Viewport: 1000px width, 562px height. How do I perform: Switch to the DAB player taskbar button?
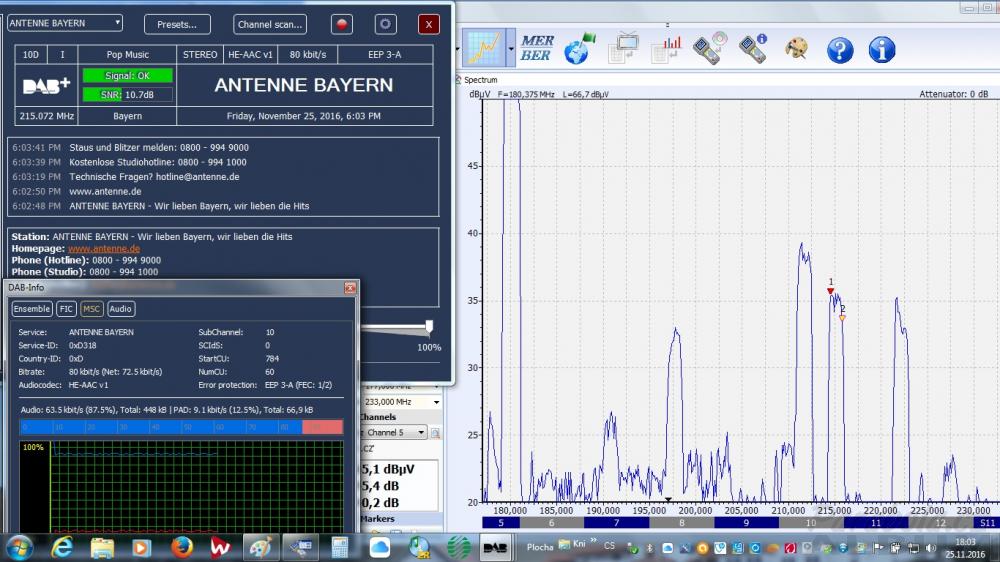[x=495, y=548]
